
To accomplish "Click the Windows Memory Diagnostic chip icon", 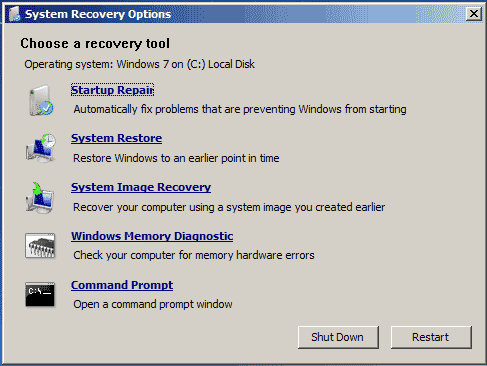I will [40, 246].
